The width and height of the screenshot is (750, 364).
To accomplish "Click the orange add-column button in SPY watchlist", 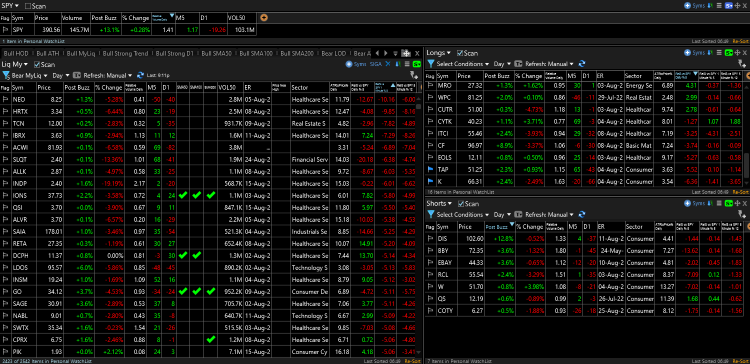I will pos(264,18).
